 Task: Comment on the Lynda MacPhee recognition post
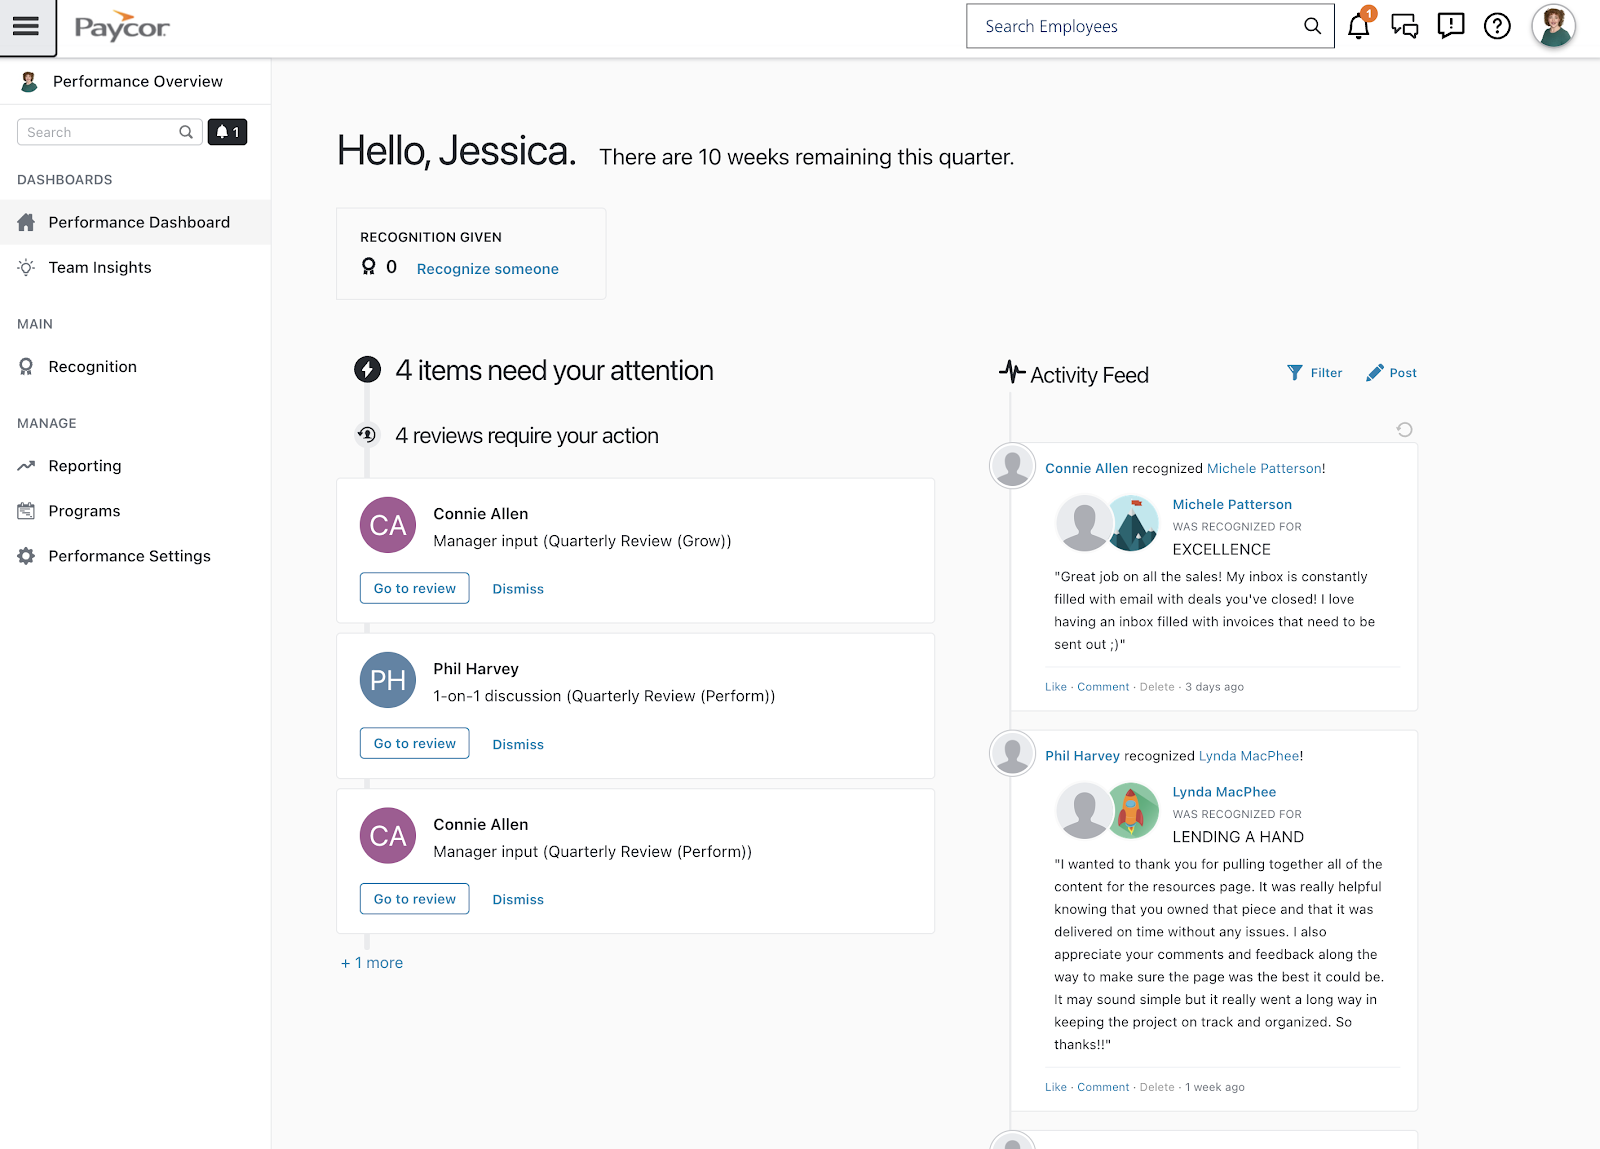1103,1087
